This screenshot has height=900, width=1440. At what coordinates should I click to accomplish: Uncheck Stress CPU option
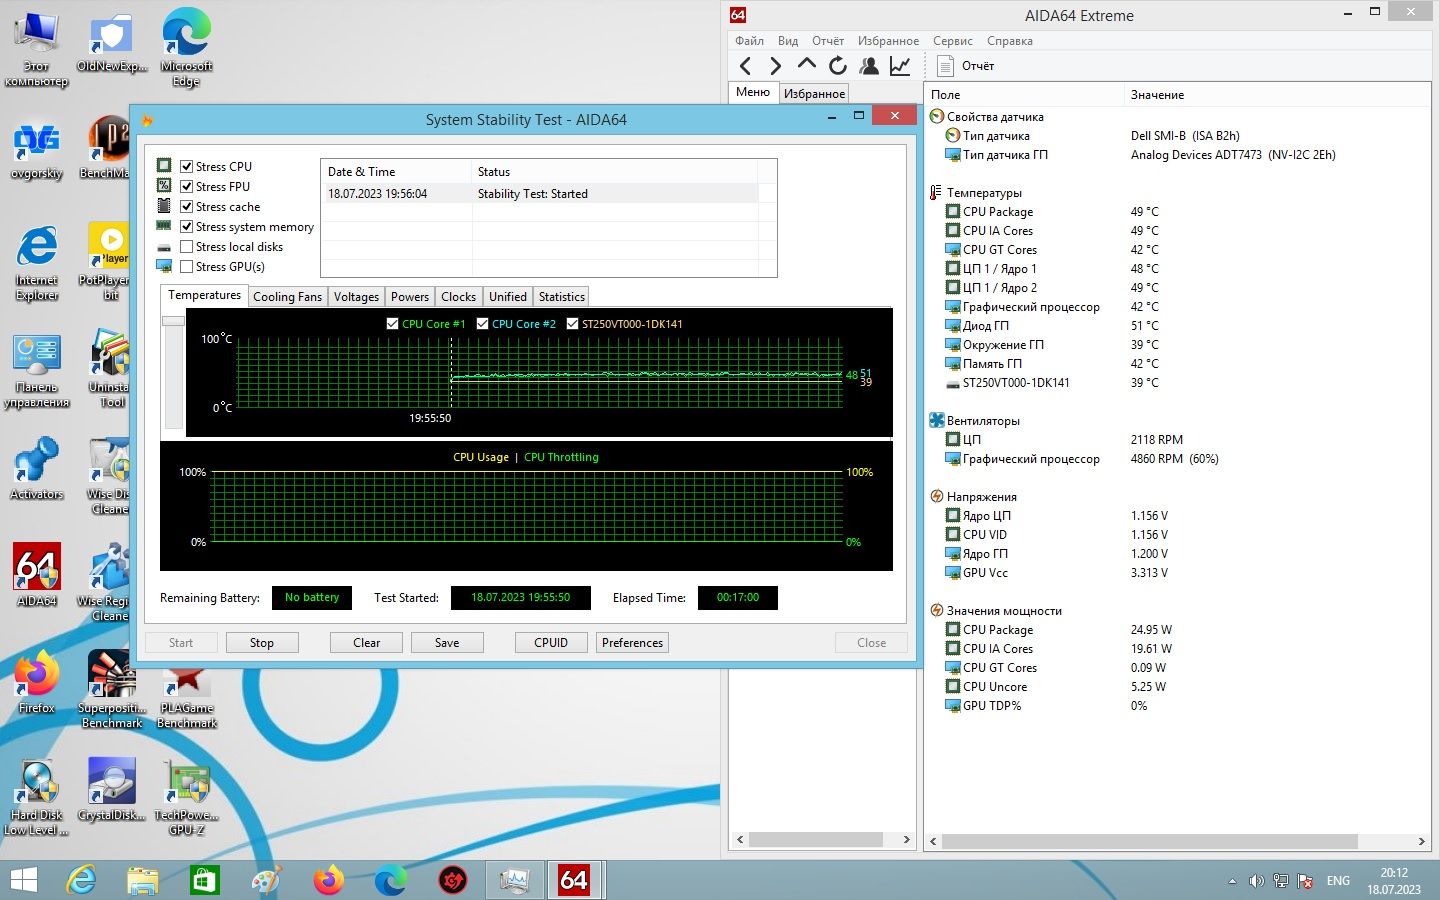(x=186, y=166)
